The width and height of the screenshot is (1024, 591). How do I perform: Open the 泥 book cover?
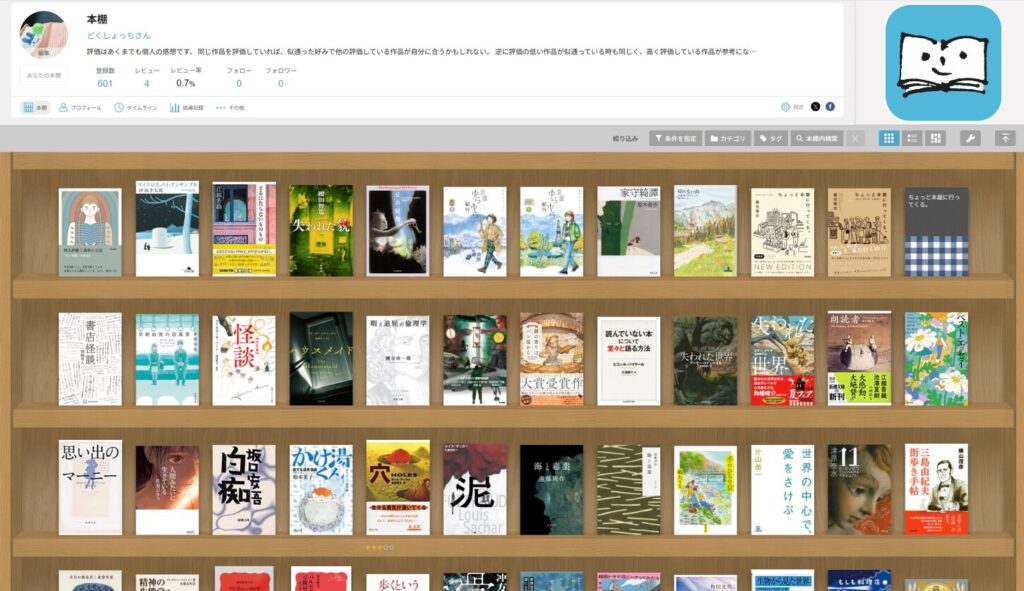[475, 489]
